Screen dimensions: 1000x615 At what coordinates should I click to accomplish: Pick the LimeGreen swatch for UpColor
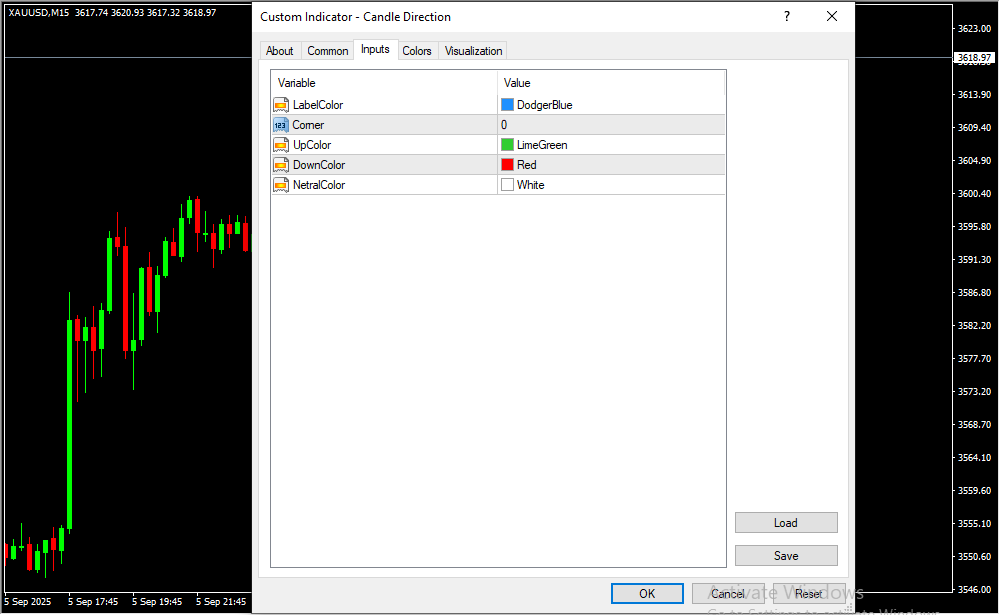[507, 145]
